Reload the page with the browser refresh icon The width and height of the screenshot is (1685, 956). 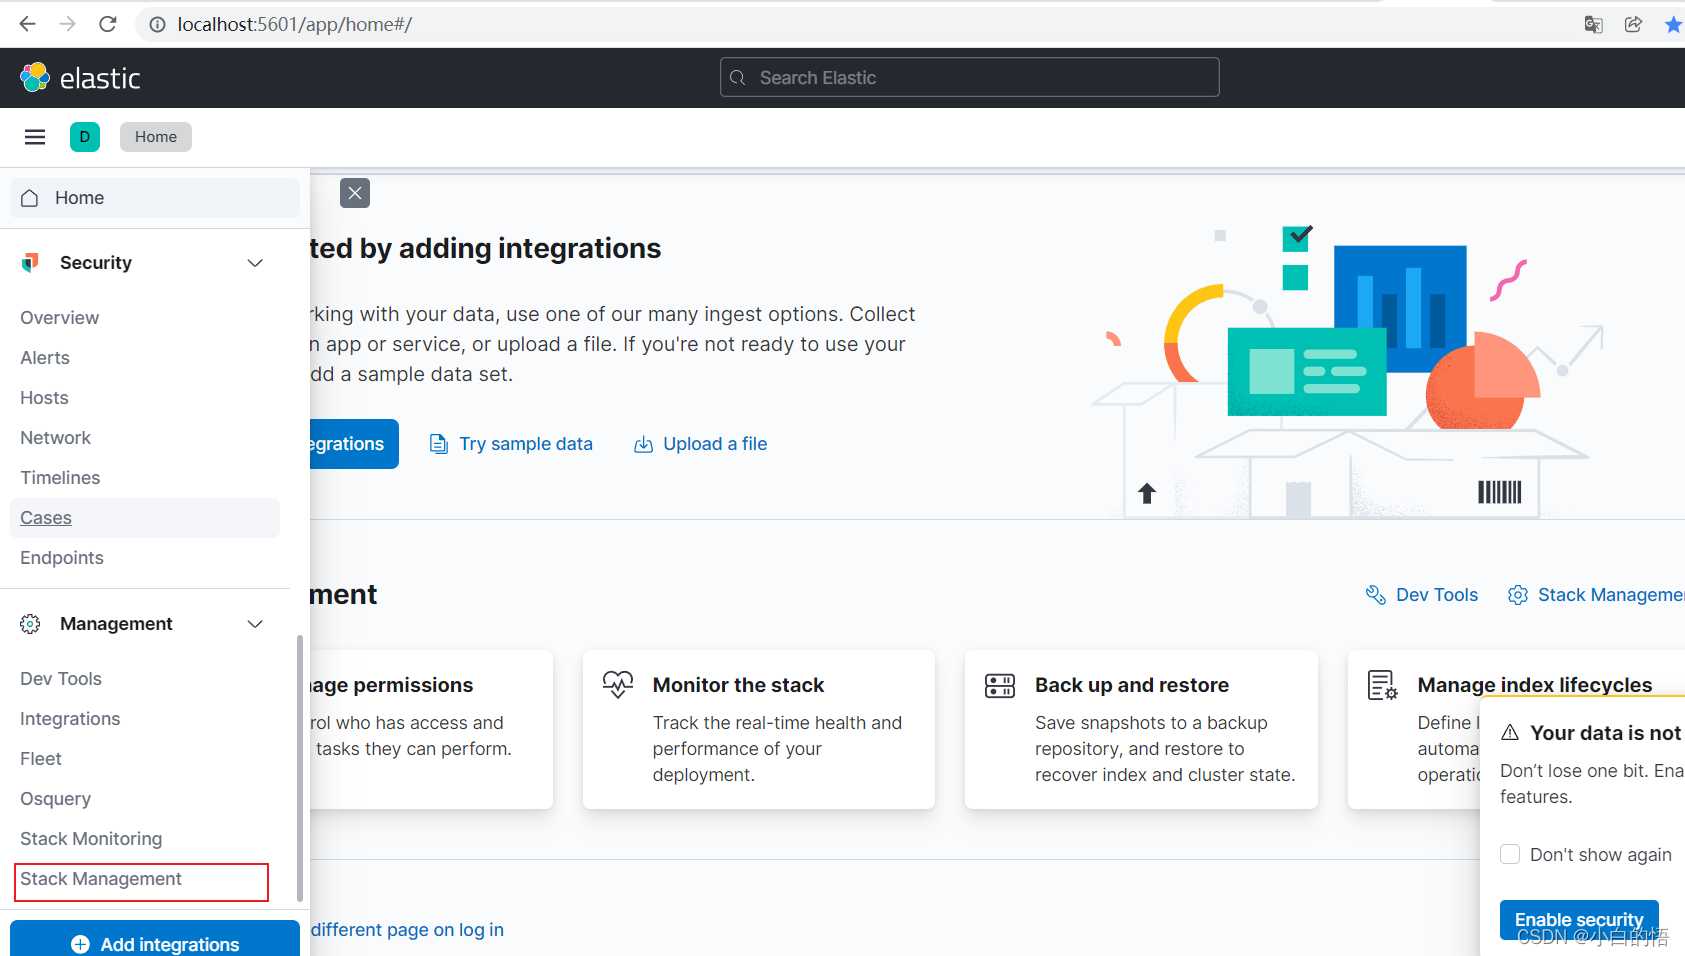click(108, 24)
